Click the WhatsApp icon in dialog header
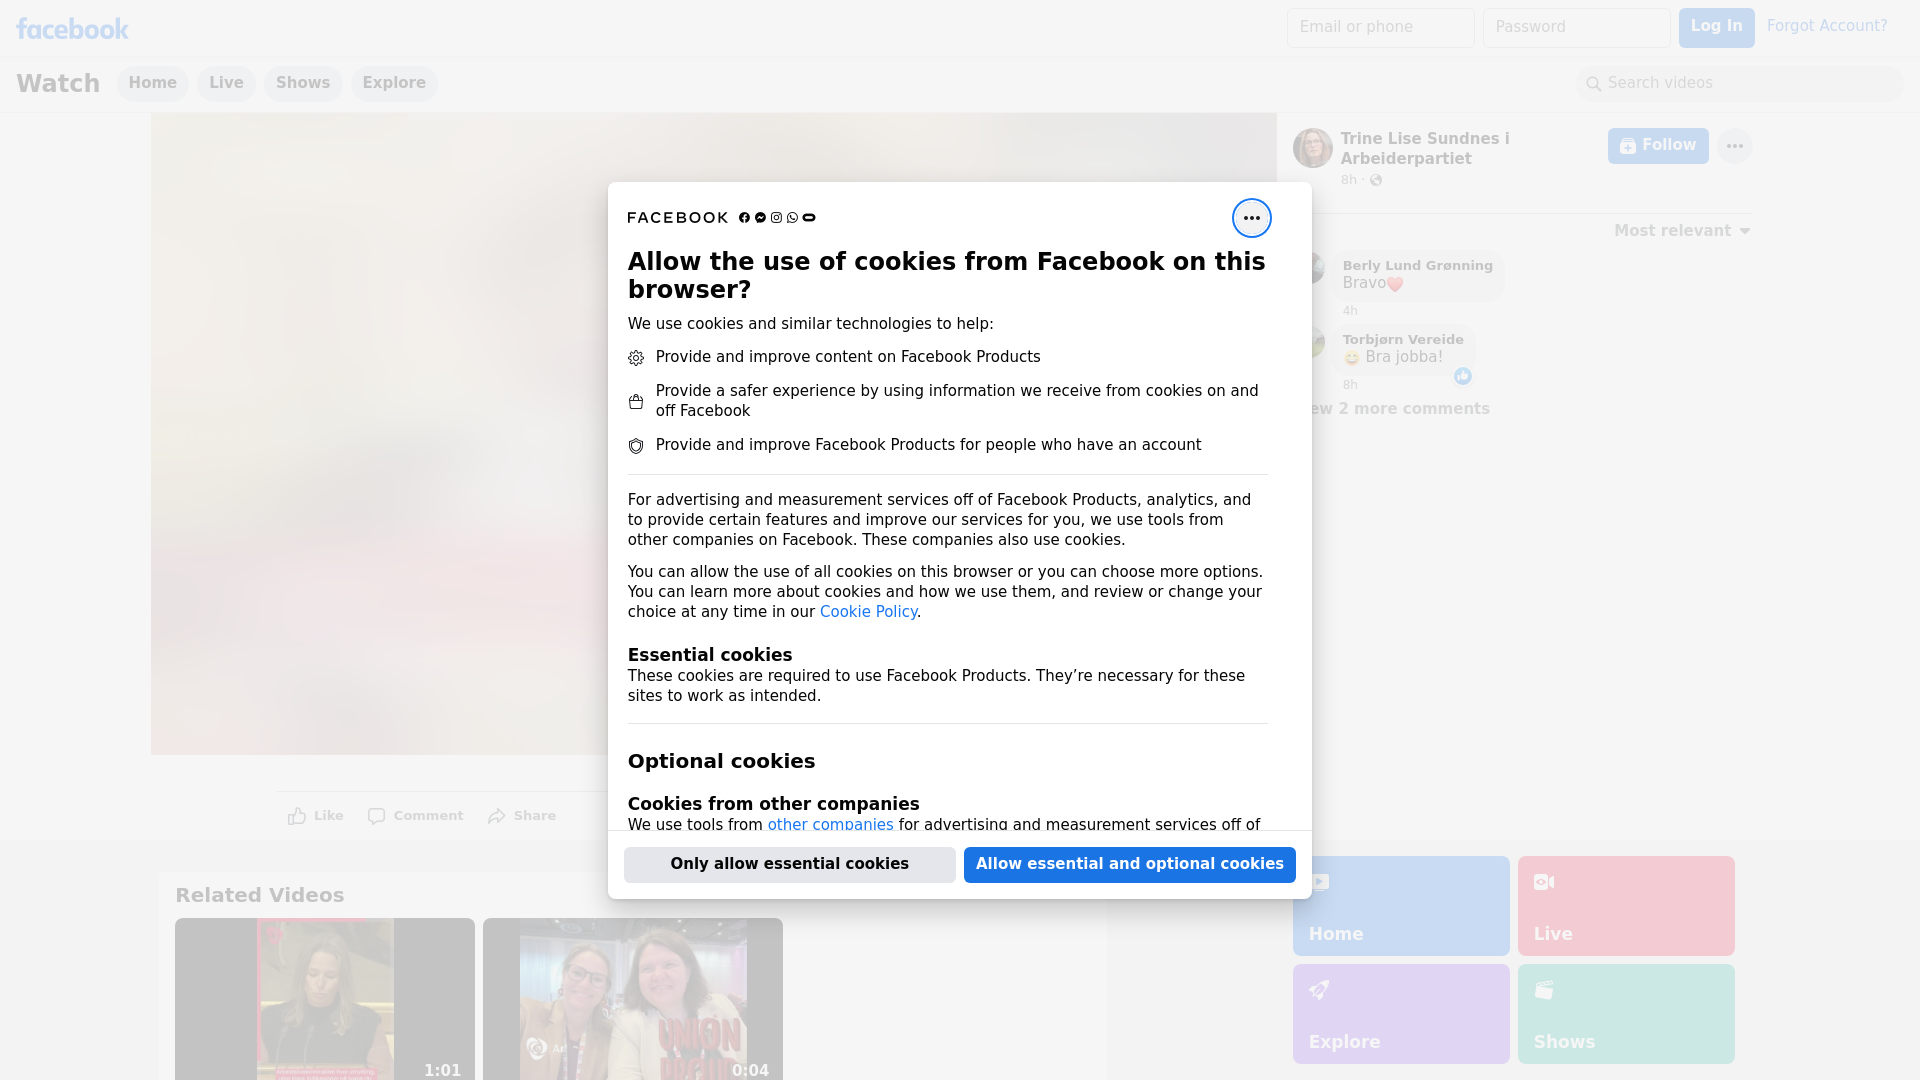This screenshot has height=1080, width=1920. (x=792, y=218)
